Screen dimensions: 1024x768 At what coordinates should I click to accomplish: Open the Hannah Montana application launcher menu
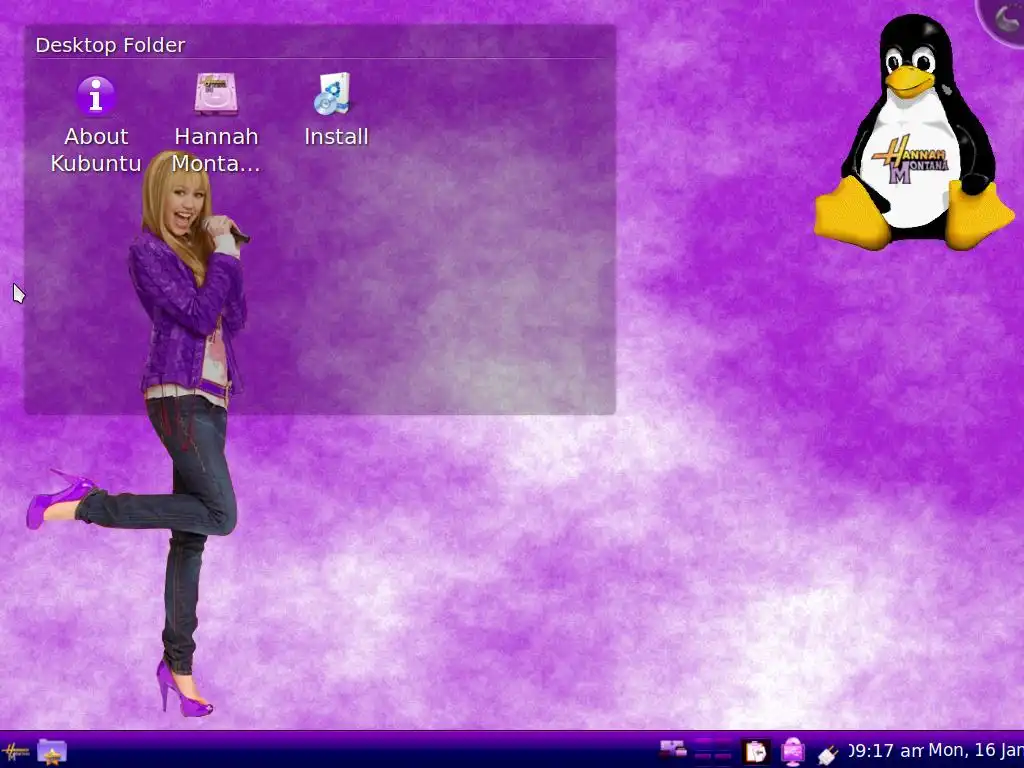pyautogui.click(x=14, y=751)
